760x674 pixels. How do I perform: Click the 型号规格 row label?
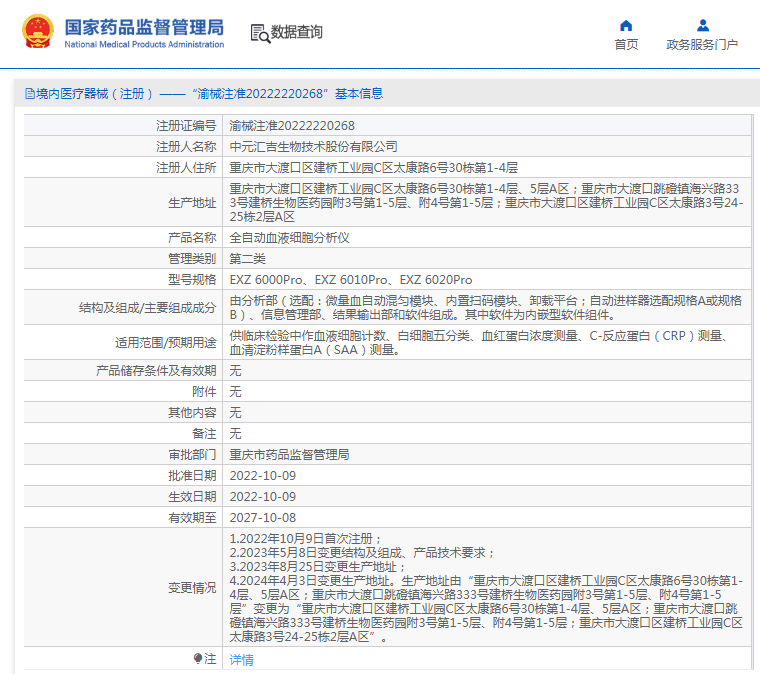tap(192, 280)
